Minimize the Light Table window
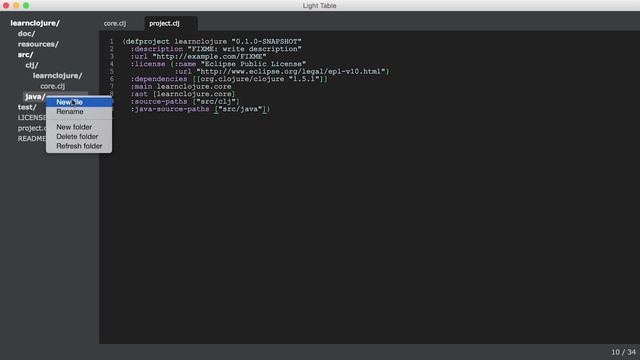640x360 pixels. (x=16, y=5)
